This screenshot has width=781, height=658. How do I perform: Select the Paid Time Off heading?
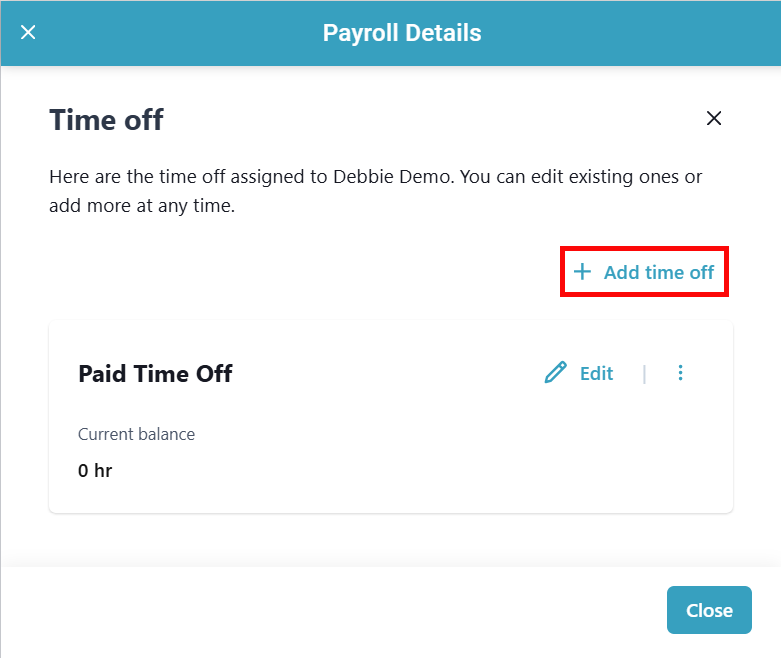tap(155, 374)
